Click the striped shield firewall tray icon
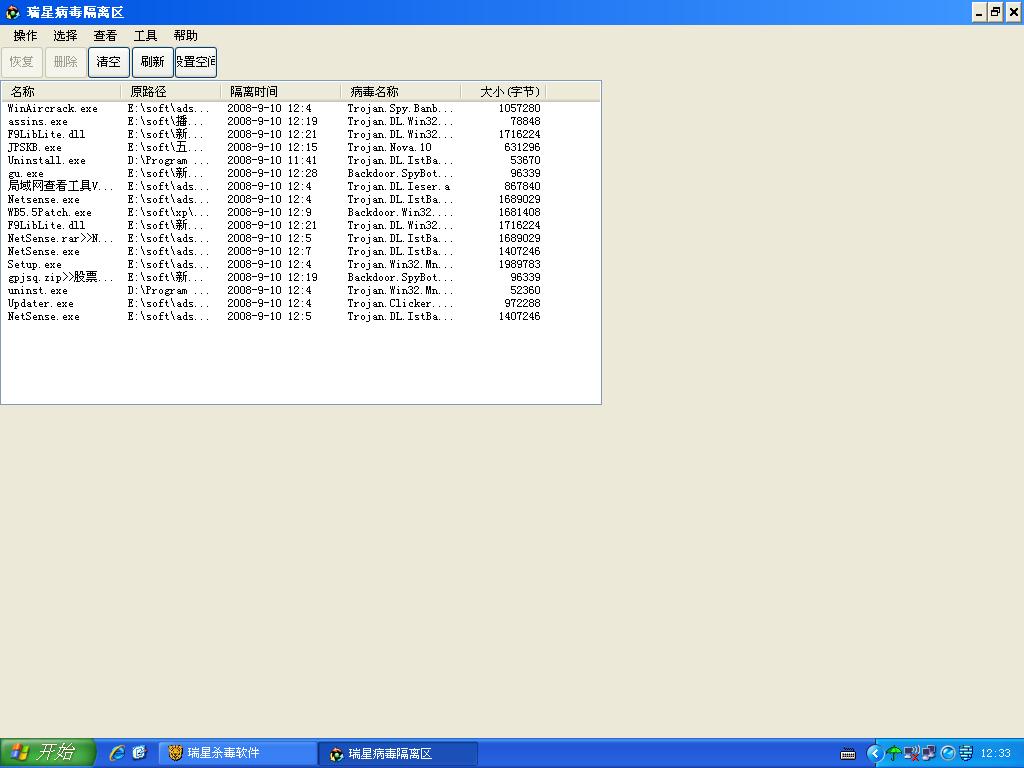Screen dimensions: 1024x768 (966, 753)
